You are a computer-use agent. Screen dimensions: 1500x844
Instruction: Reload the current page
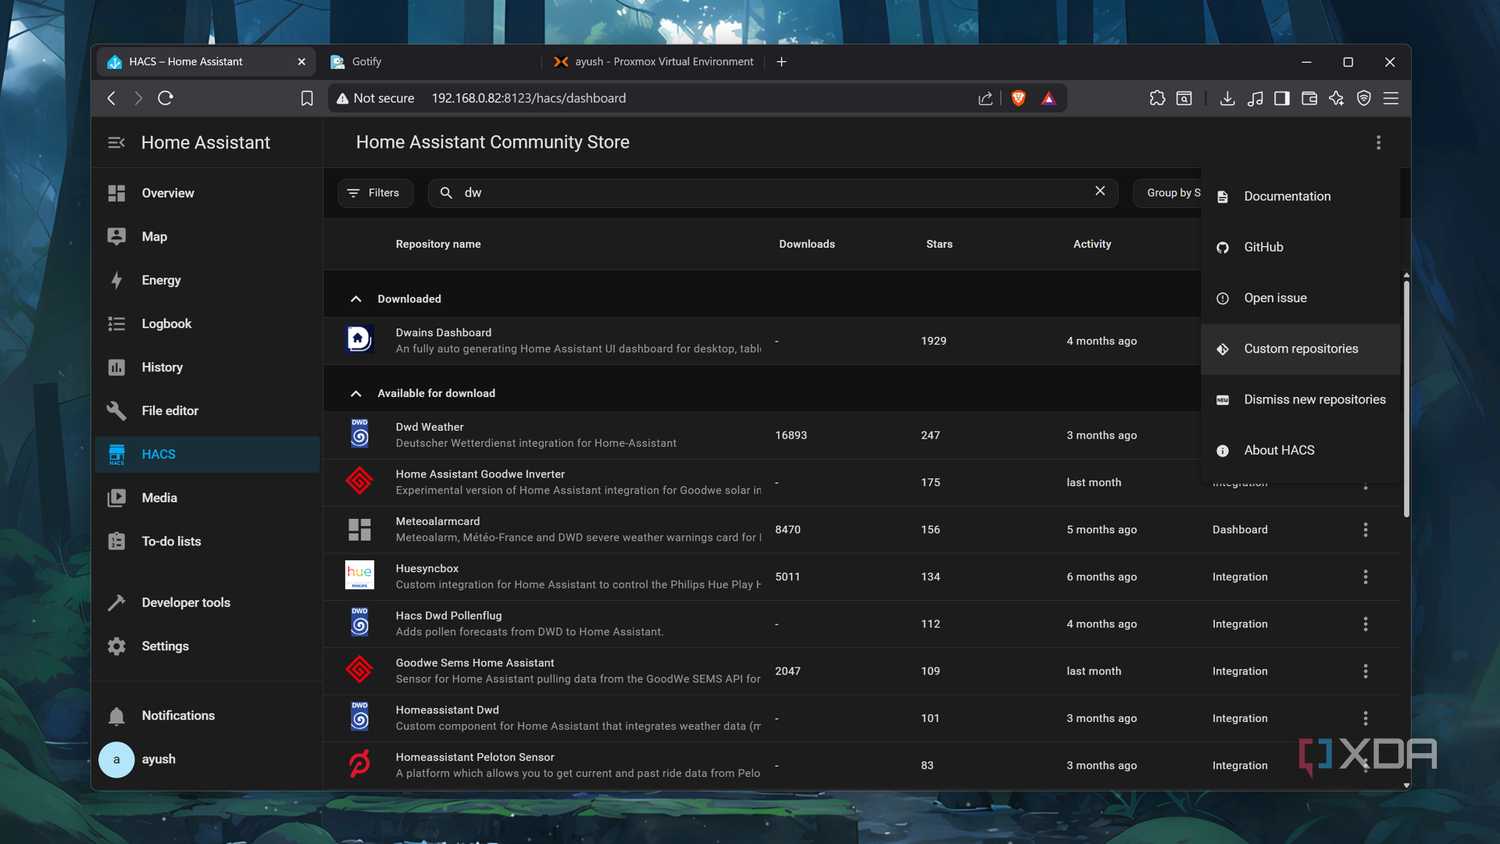click(166, 98)
